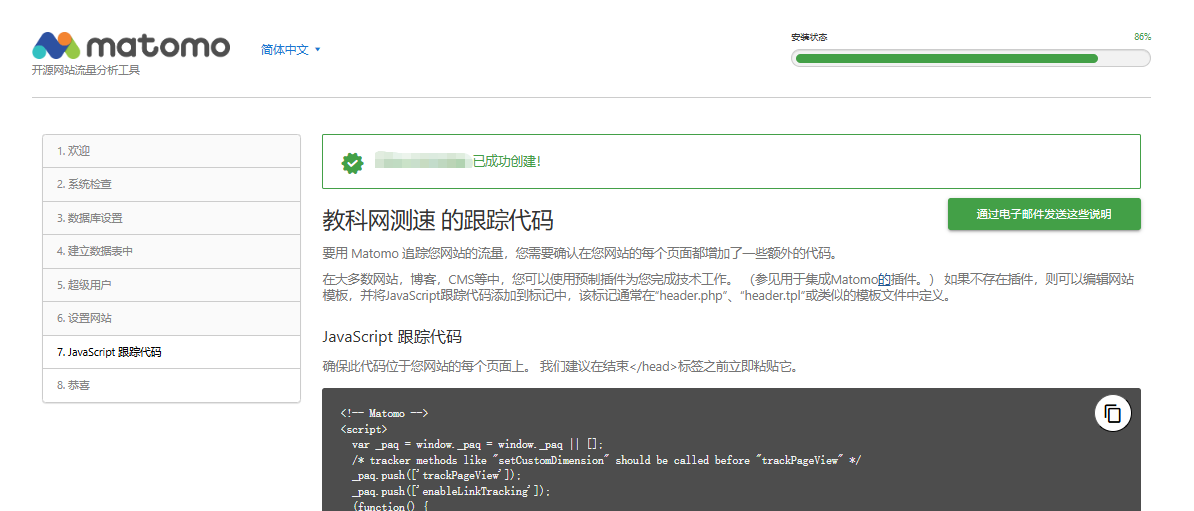Image resolution: width=1194 pixels, height=511 pixels.
Task: Copy the tracking code with the copy icon
Action: point(1113,414)
